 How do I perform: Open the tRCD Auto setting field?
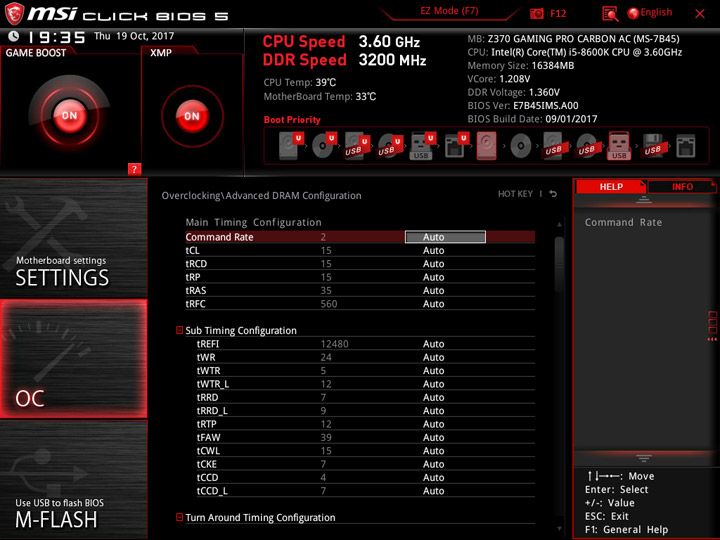433,264
